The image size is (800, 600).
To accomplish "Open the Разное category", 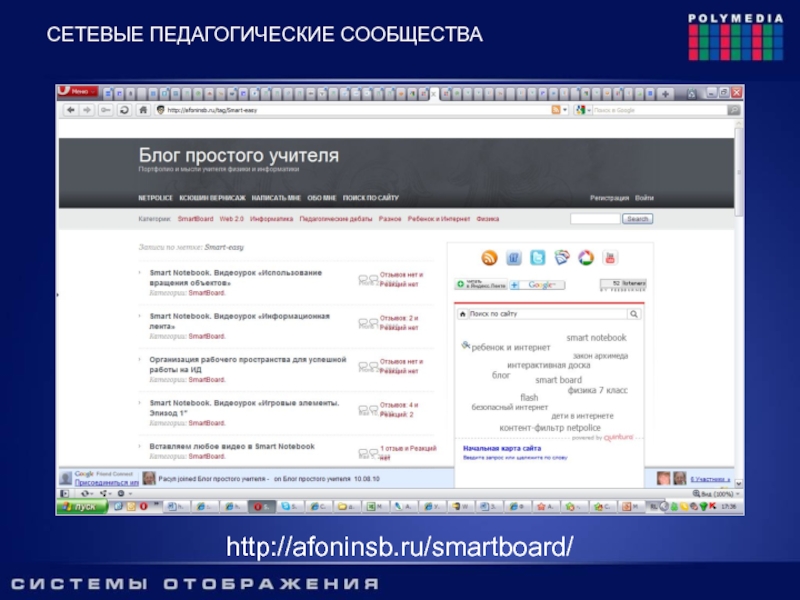I will (390, 219).
